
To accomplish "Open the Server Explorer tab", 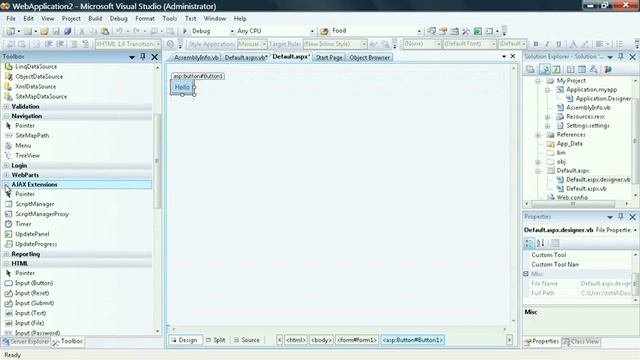I will pos(26,342).
